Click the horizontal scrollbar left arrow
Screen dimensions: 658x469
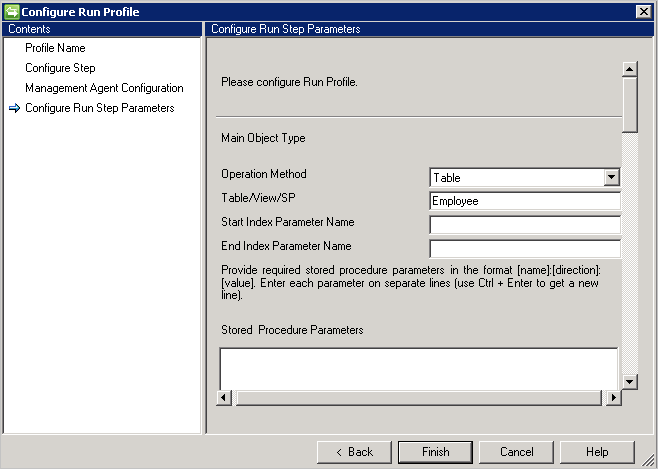[x=224, y=397]
